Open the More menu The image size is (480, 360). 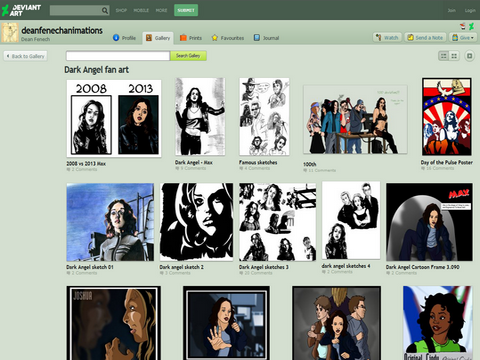(x=161, y=10)
